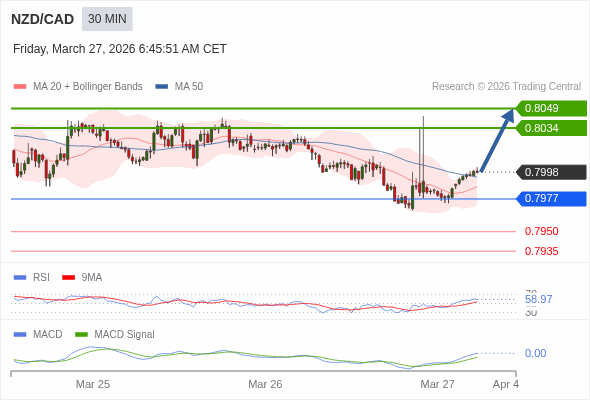The height and width of the screenshot is (400, 590).
Task: Click the MACD legend label
Action: (x=48, y=335)
